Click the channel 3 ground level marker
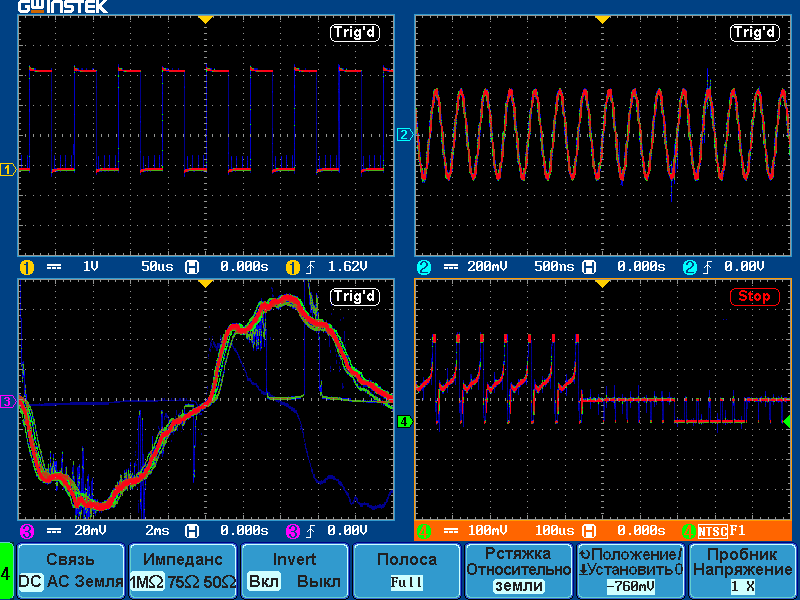The height and width of the screenshot is (600, 800). click(7, 402)
